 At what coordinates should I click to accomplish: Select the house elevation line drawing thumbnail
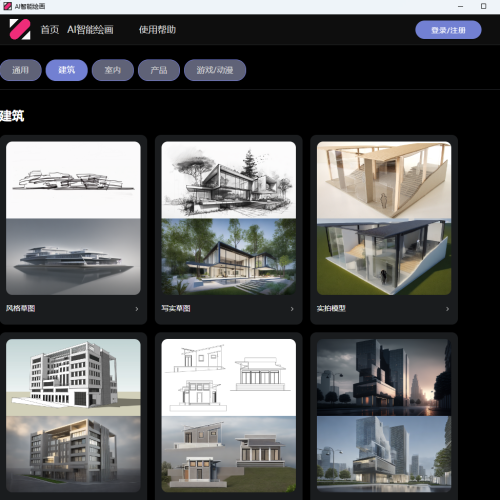point(229,415)
